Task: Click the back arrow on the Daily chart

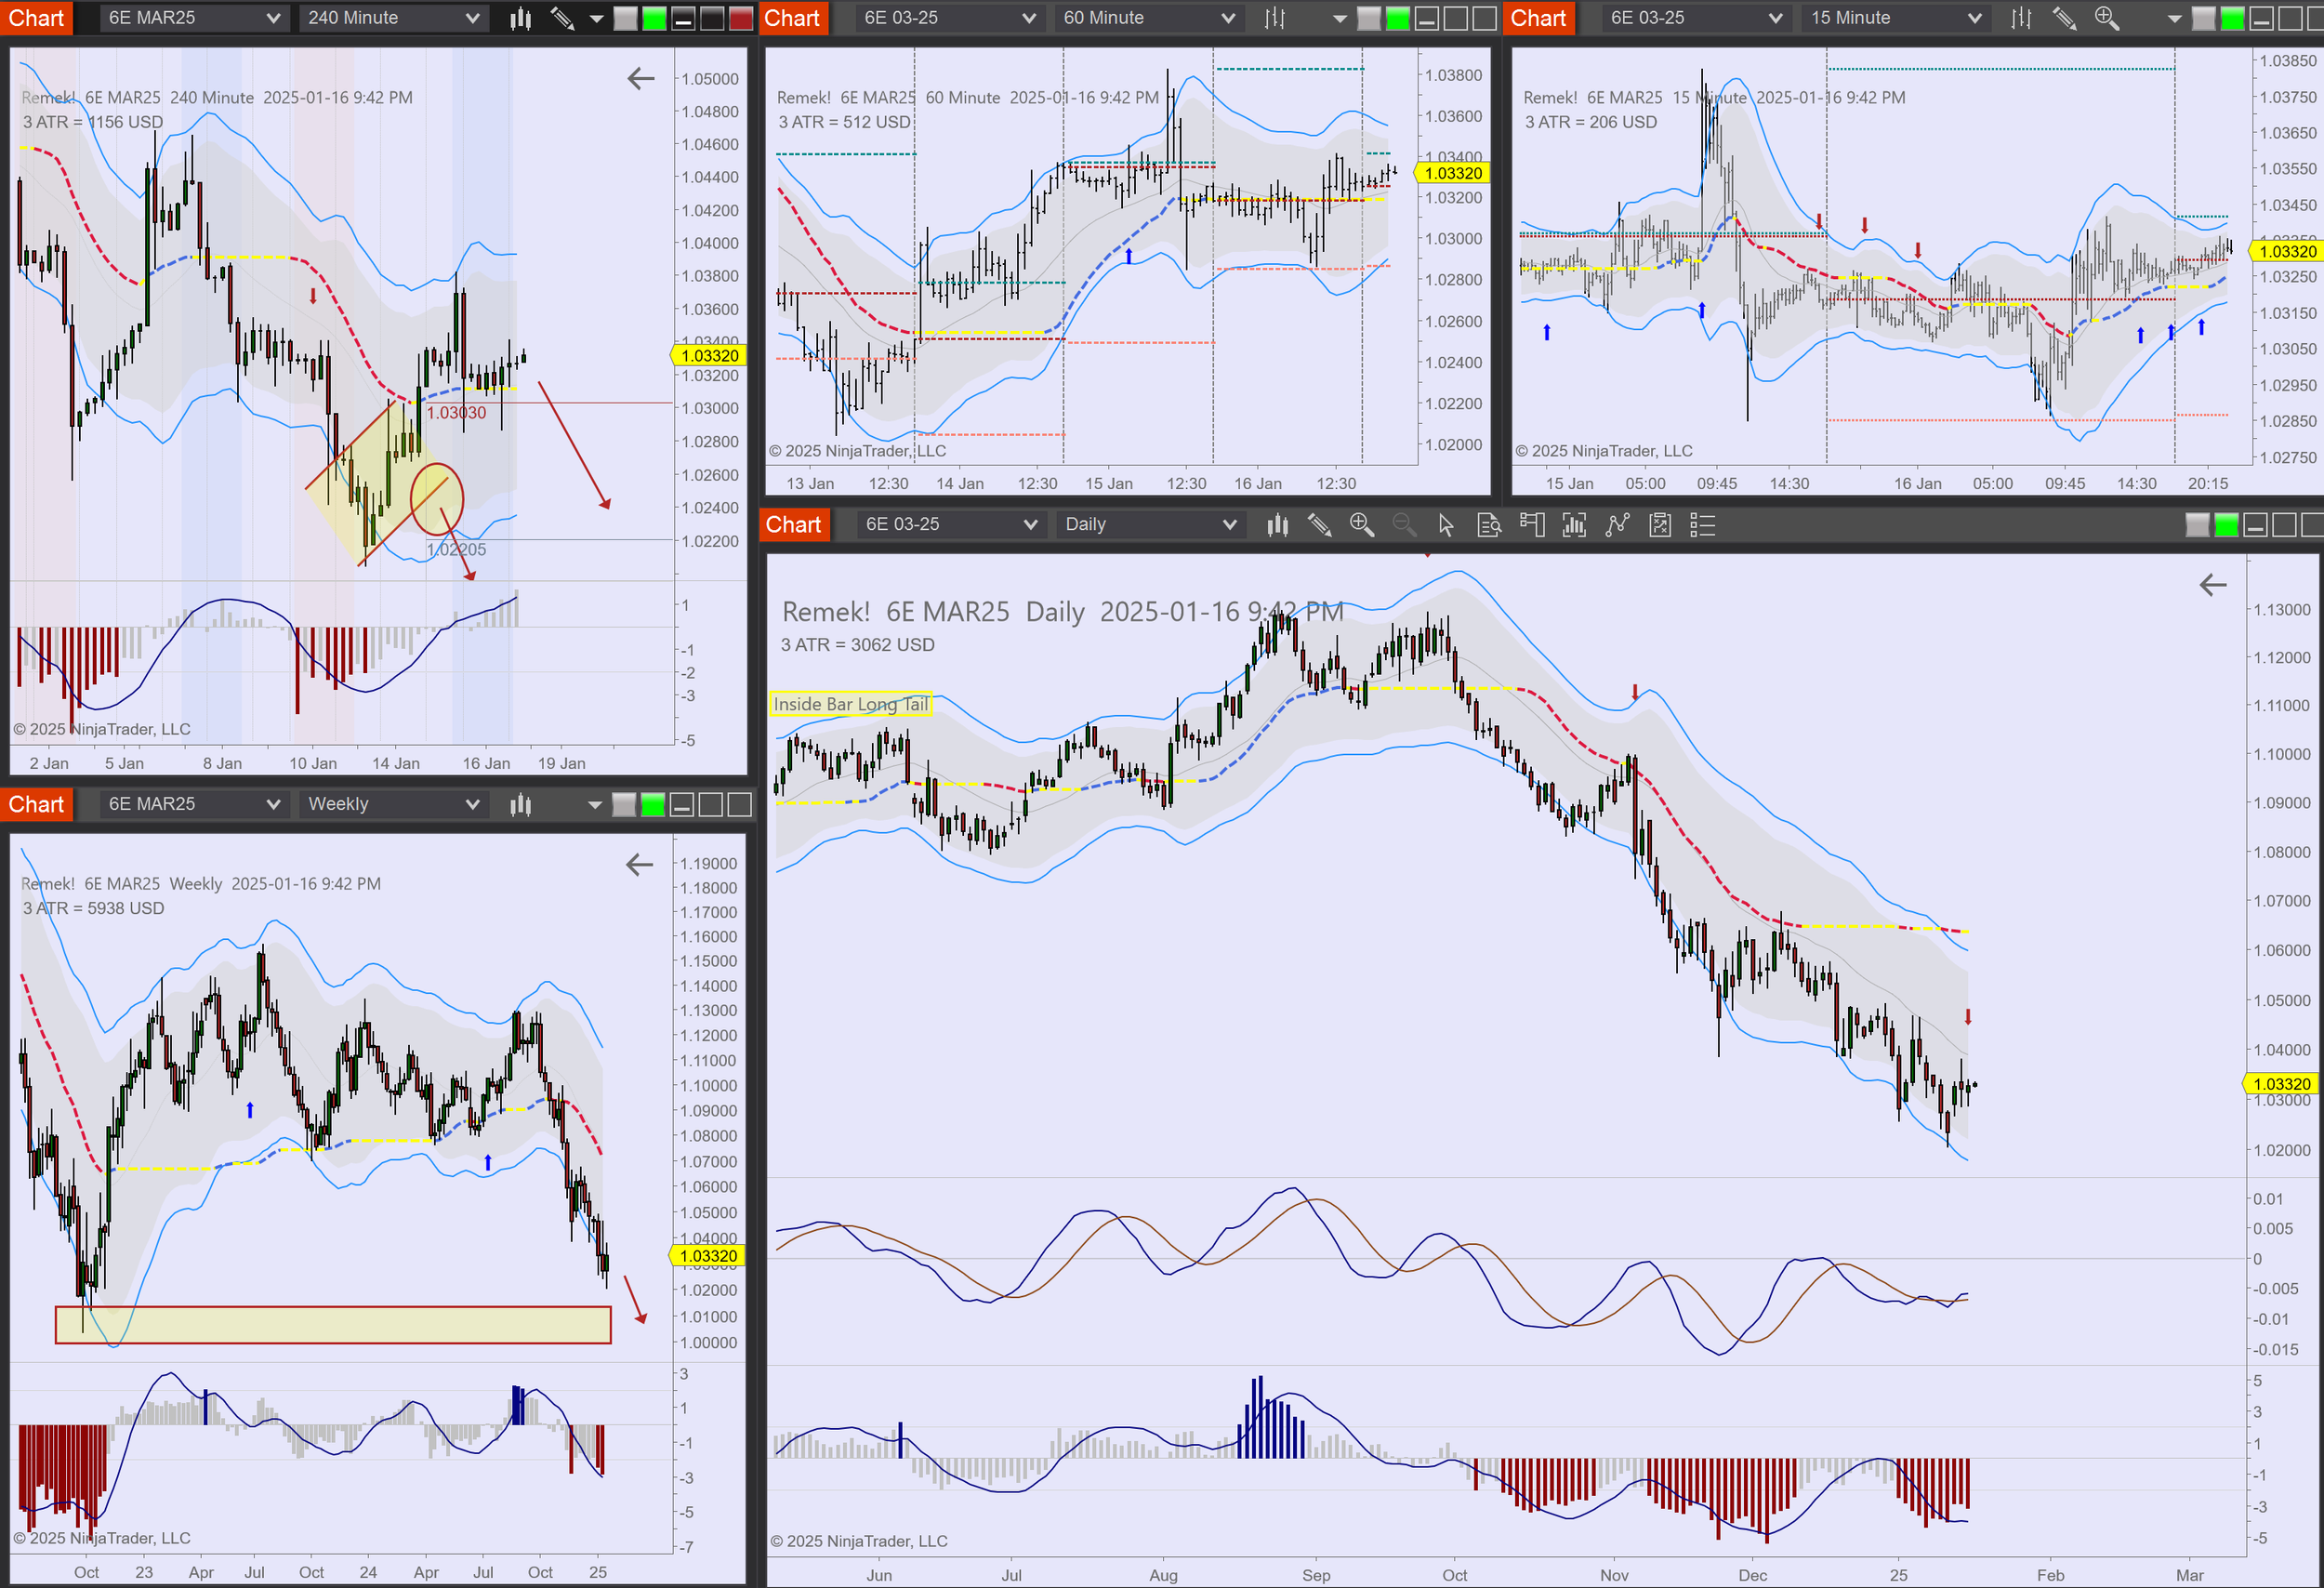Action: pos(2212,586)
